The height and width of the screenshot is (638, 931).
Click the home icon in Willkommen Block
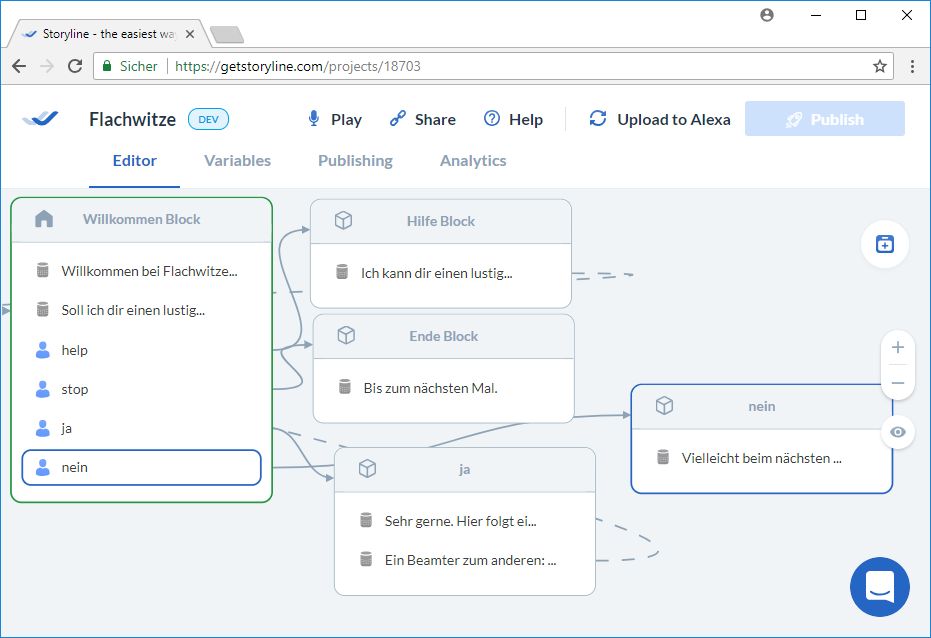pyautogui.click(x=44, y=219)
